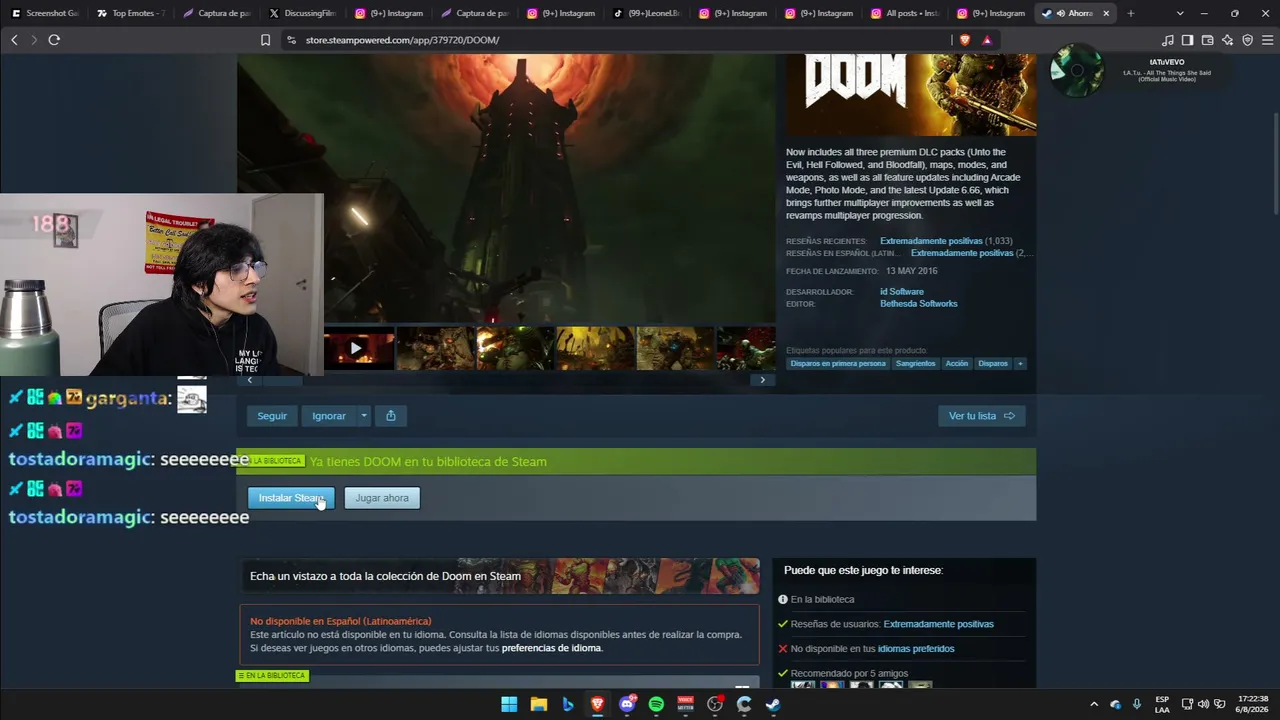Open the idiomas preferidos link
The image size is (1280, 720).
point(916,649)
